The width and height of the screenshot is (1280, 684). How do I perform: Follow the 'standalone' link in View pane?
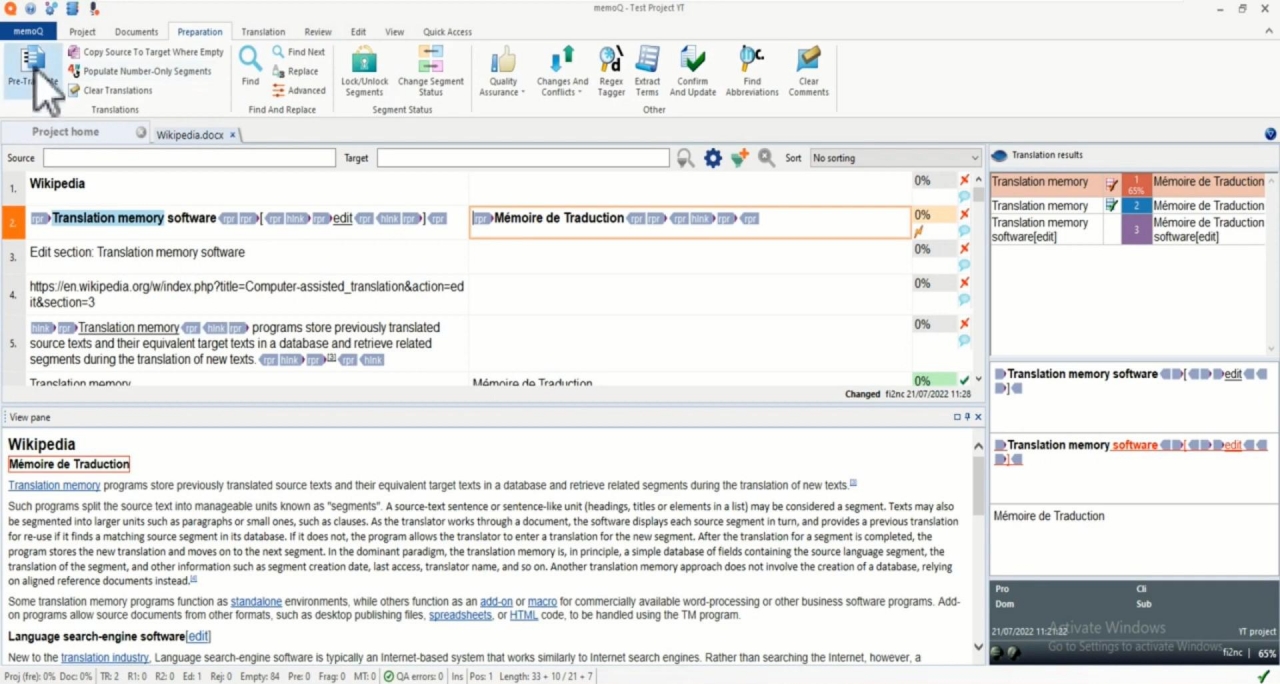pos(256,602)
